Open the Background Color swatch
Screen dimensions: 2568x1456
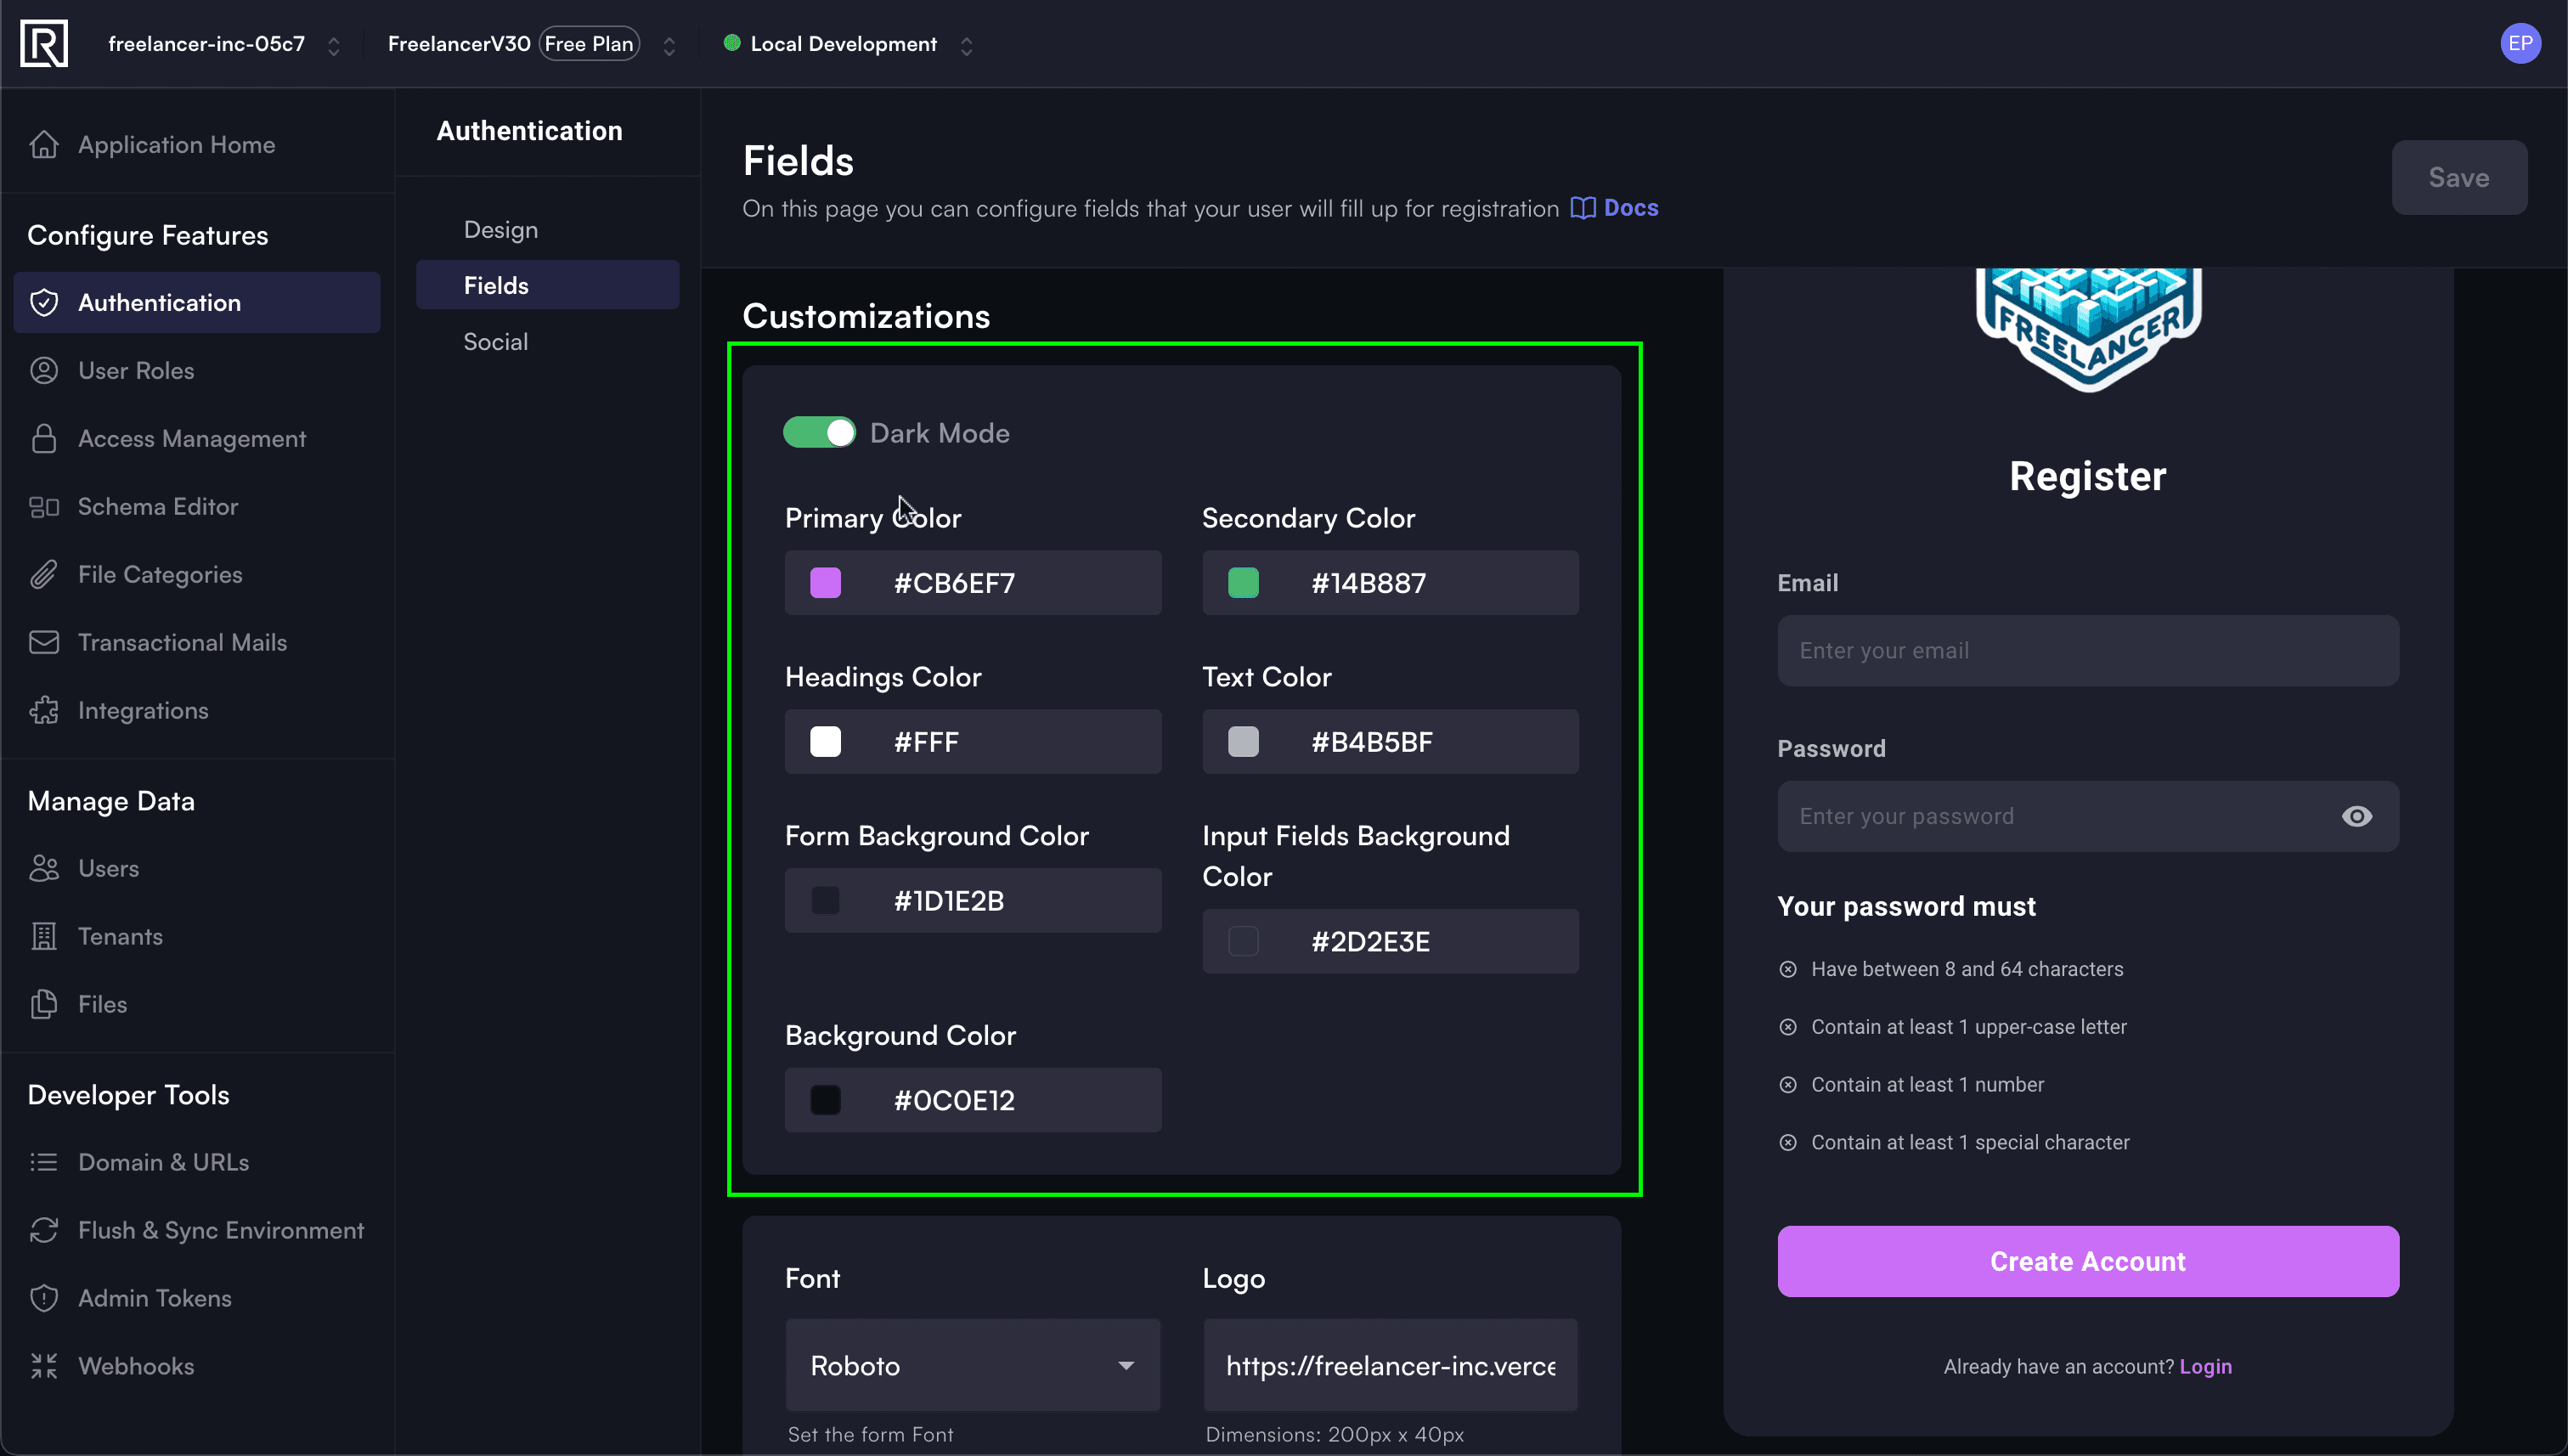[x=825, y=1101]
